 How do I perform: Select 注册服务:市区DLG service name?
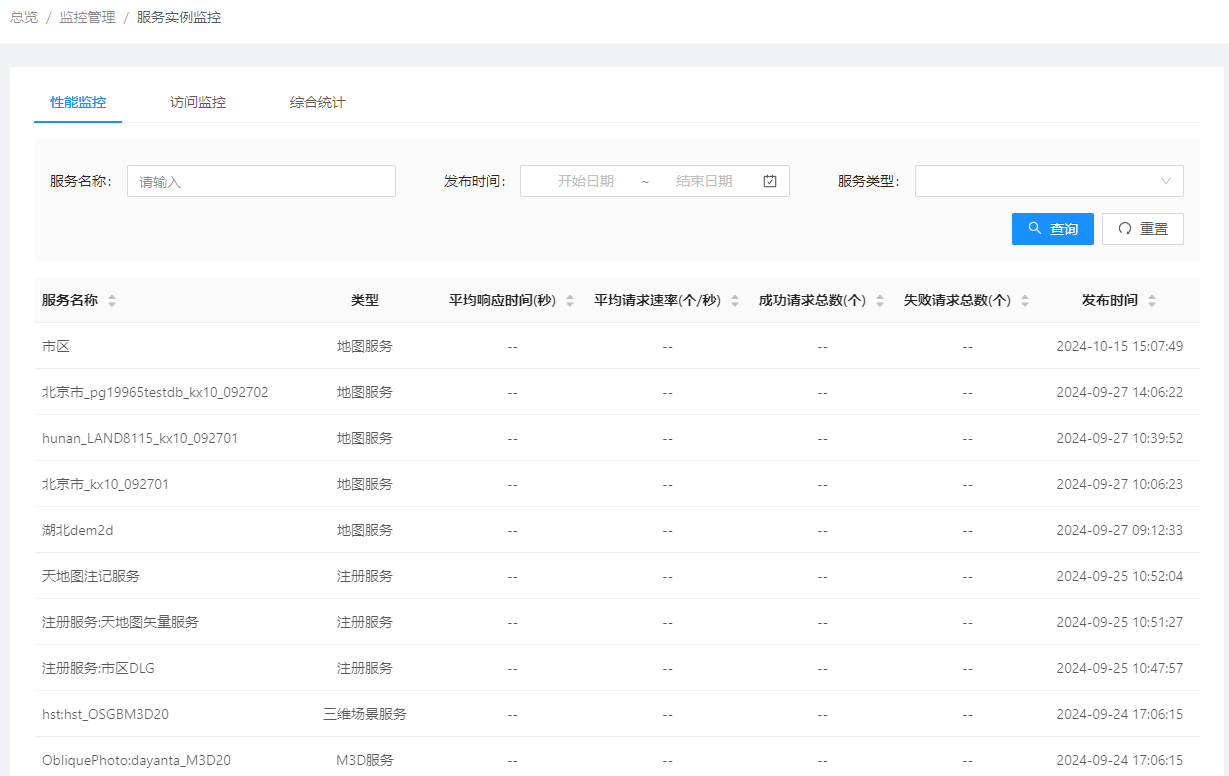tap(99, 668)
